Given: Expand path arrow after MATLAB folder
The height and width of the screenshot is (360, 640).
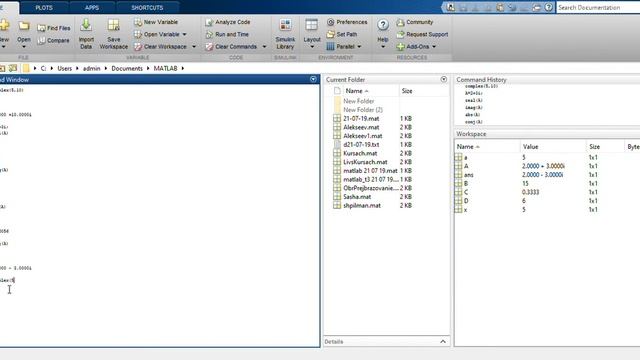Looking at the screenshot, I should pos(183,68).
